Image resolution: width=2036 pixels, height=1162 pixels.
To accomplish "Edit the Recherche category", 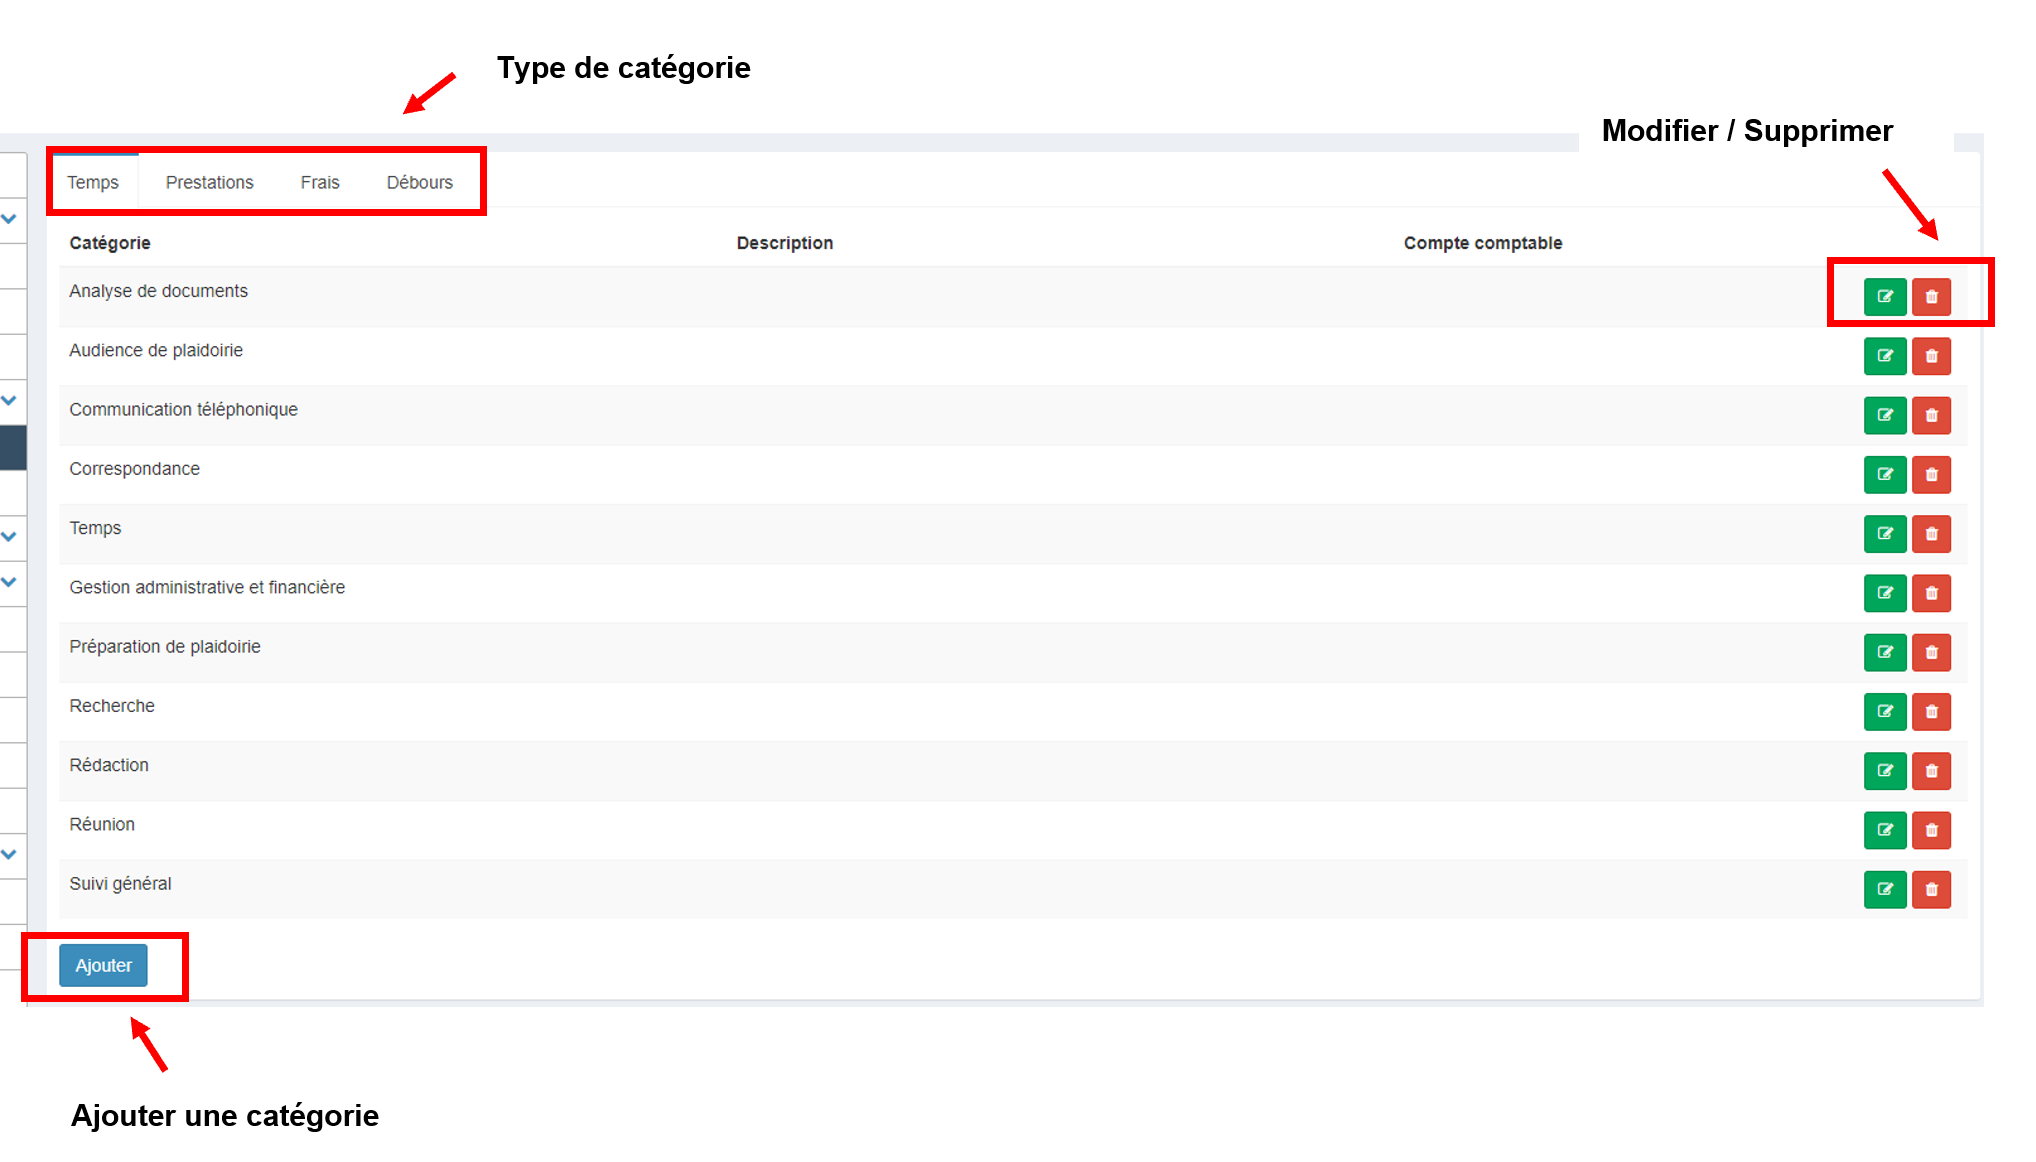I will [x=1884, y=711].
